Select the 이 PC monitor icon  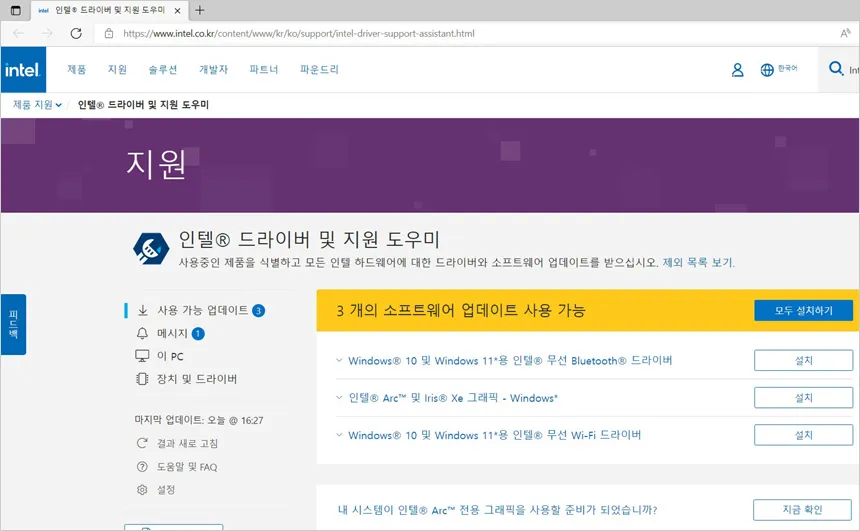click(x=142, y=356)
